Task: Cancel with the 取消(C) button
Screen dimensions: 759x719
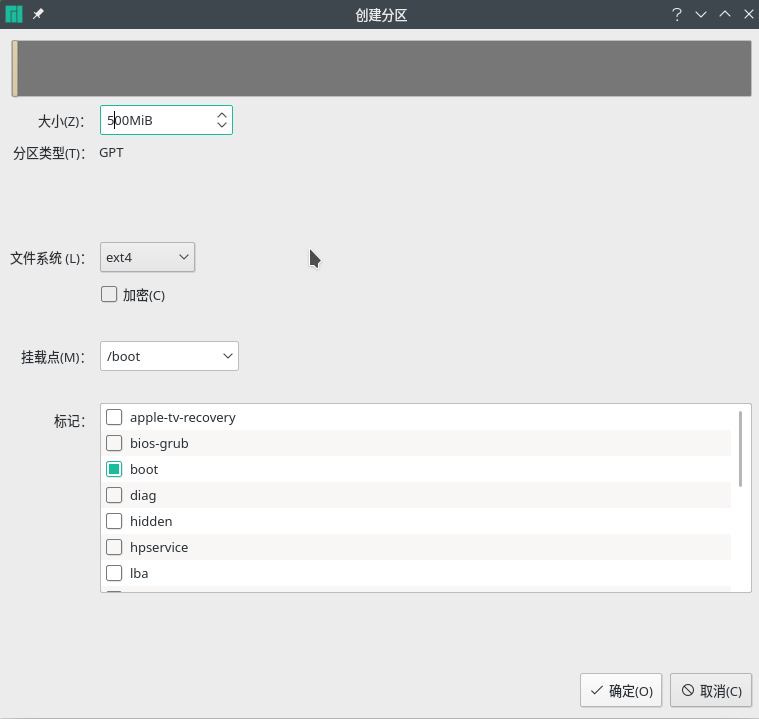Action: 711,690
